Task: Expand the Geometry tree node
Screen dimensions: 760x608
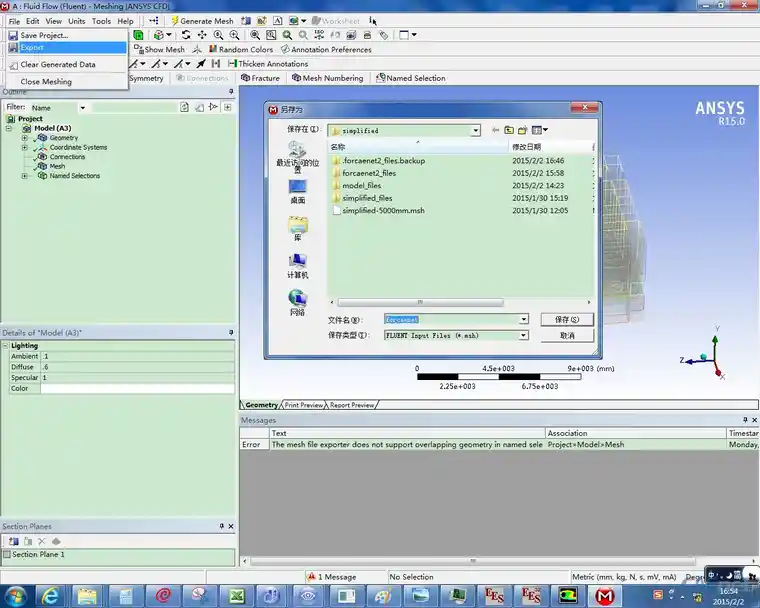Action: tap(25, 138)
